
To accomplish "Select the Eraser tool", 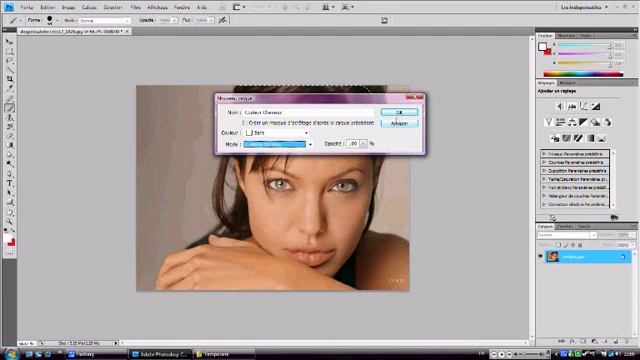I will point(9,136).
